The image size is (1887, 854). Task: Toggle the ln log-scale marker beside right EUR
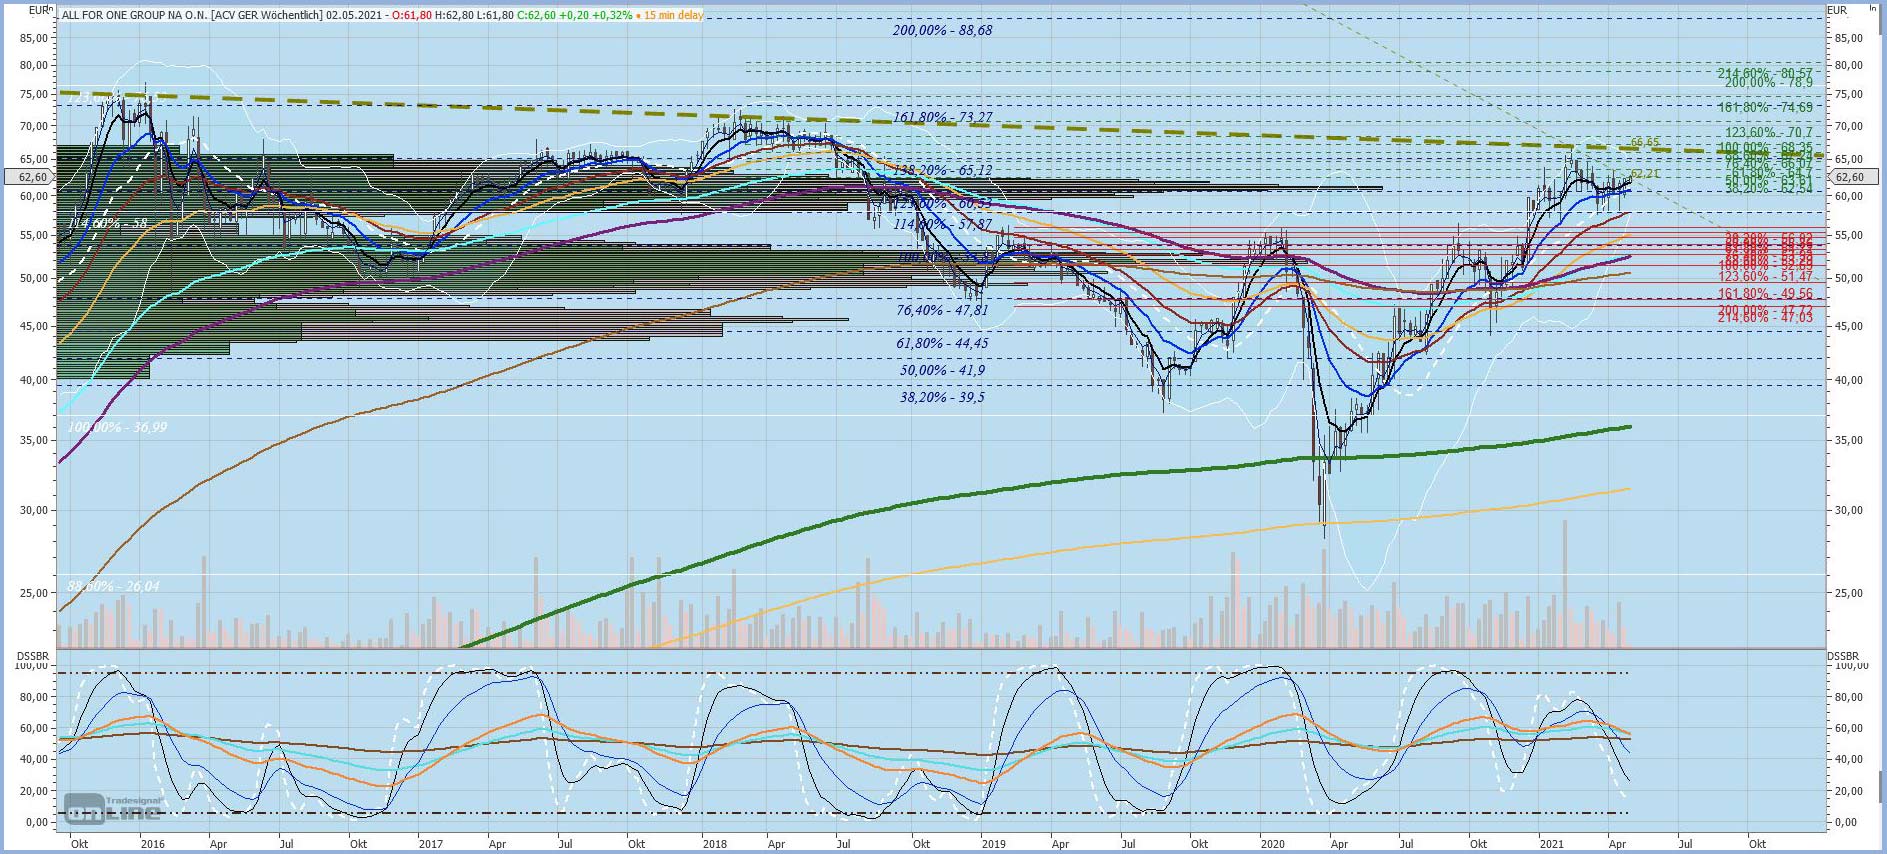tap(1873, 8)
